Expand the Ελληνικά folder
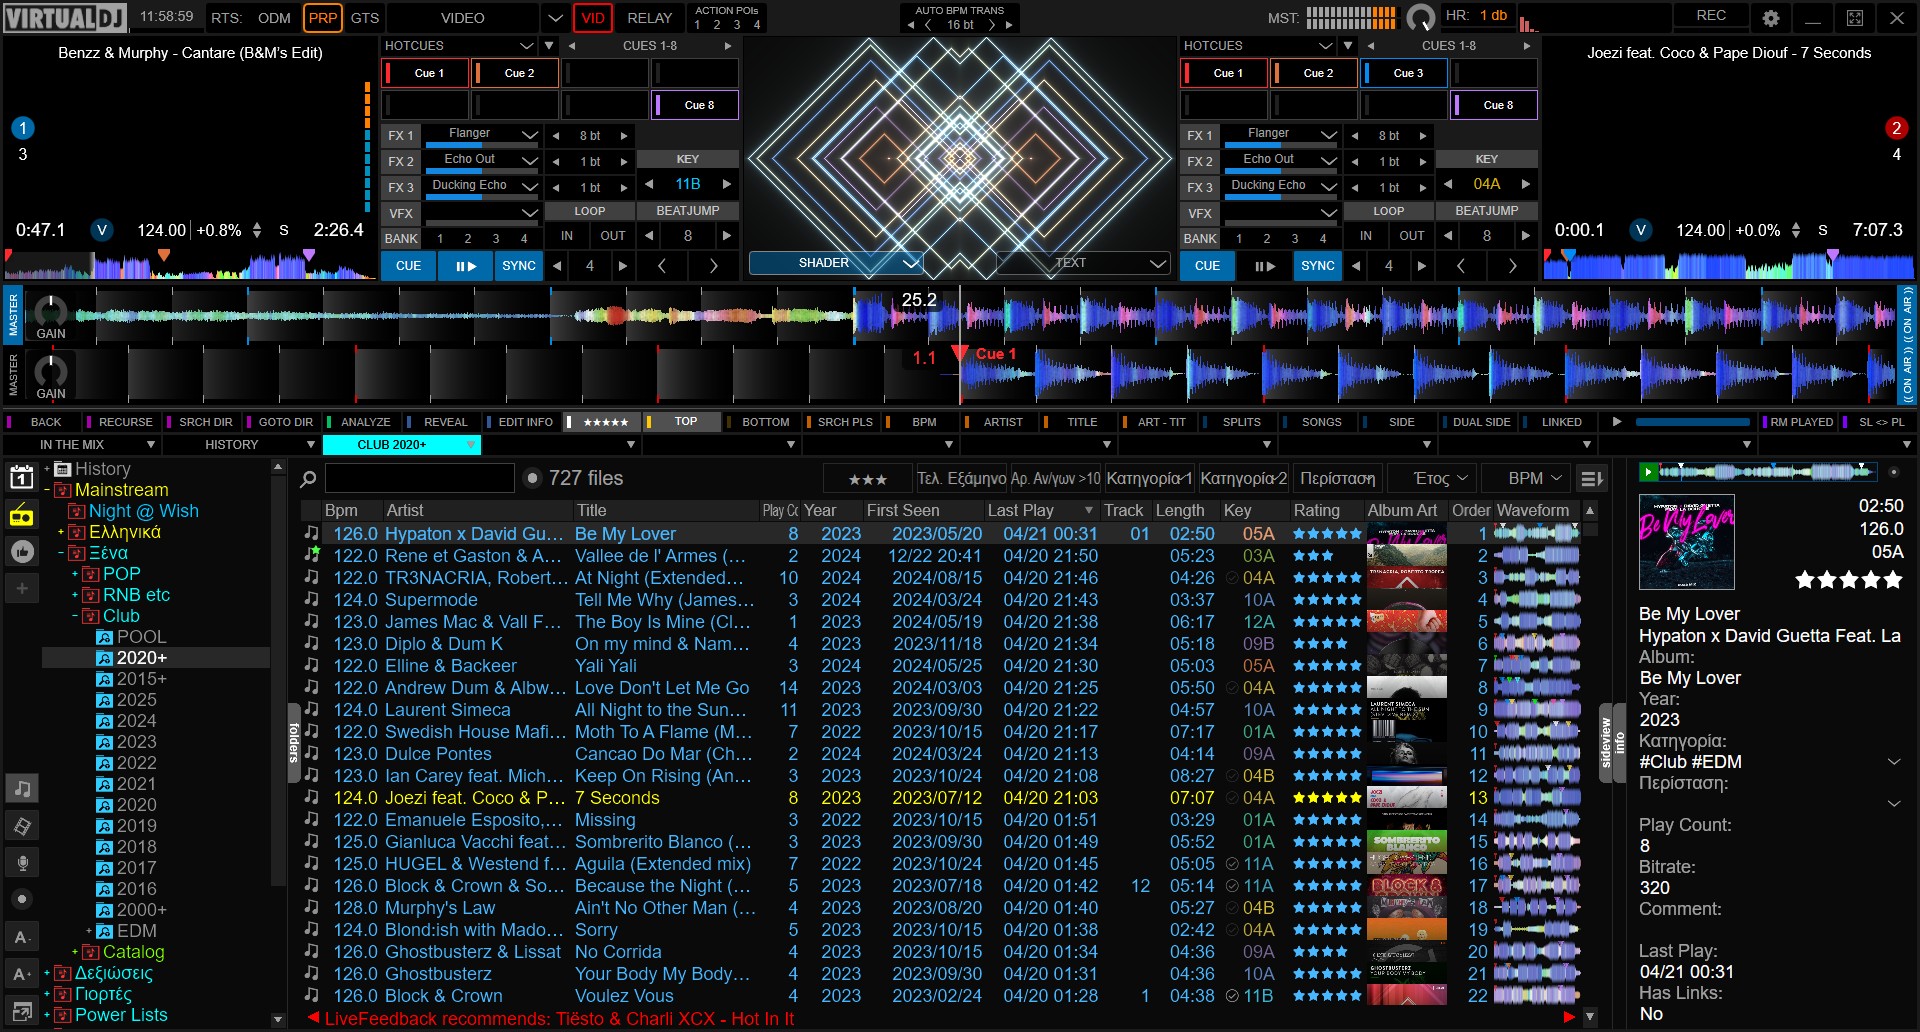Image resolution: width=1920 pixels, height=1032 pixels. point(60,532)
